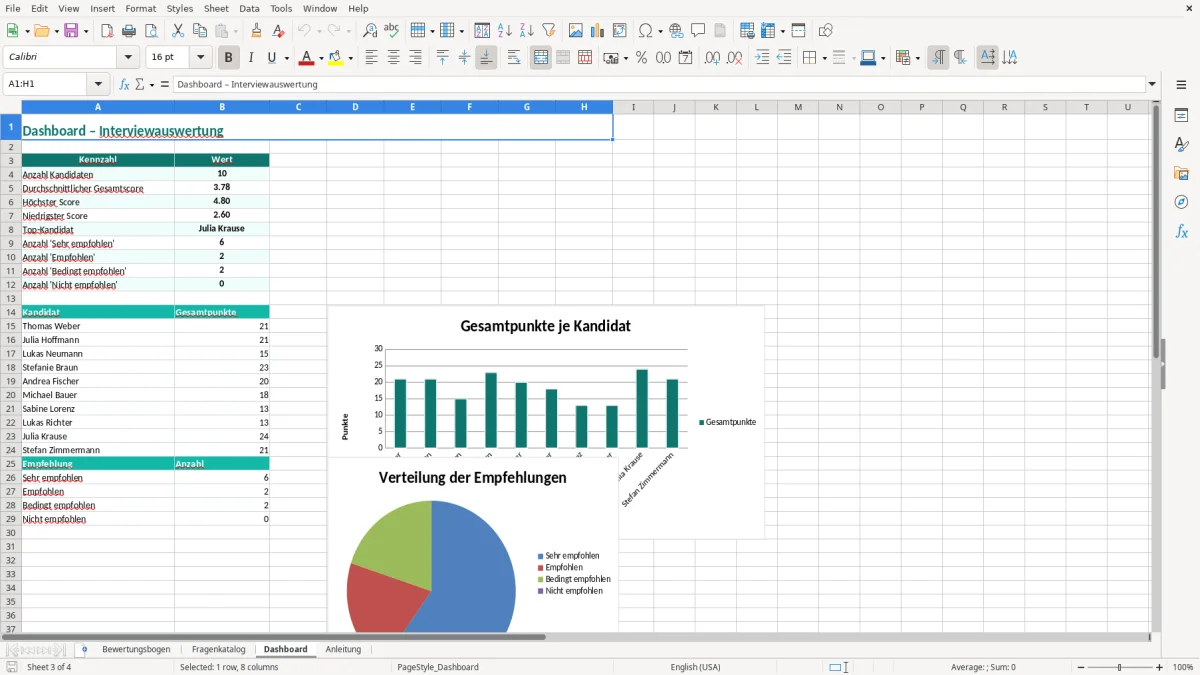
Task: Toggle Bold formatting button
Action: [x=229, y=58]
